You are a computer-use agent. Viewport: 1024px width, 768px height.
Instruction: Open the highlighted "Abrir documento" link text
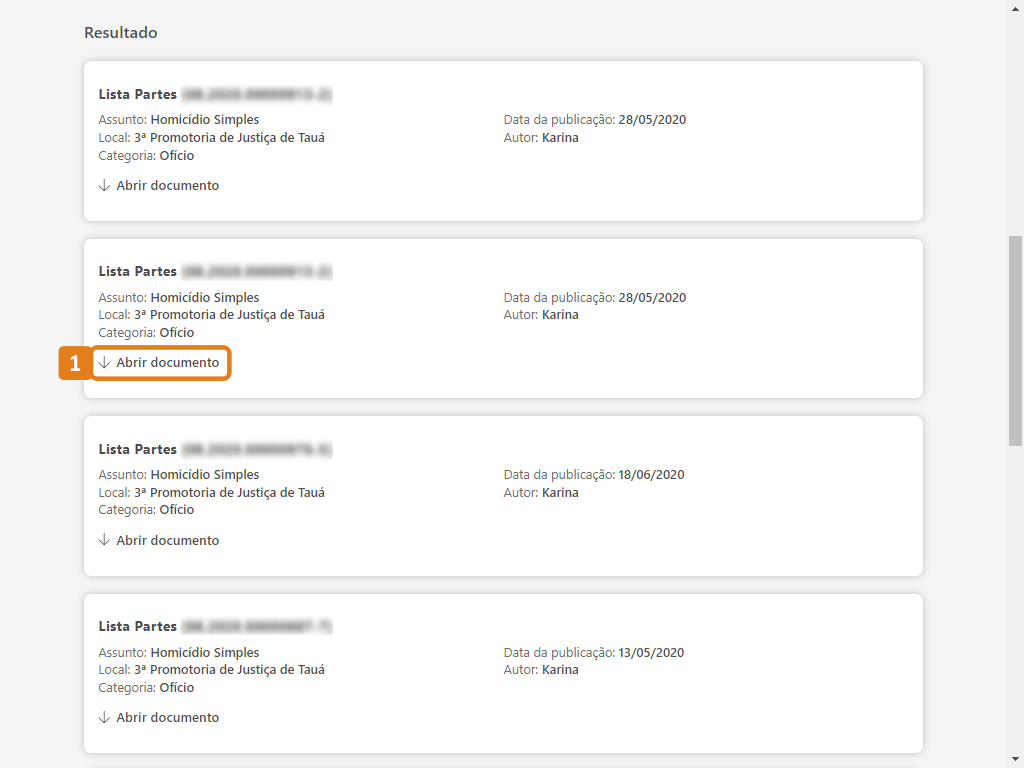pos(167,363)
